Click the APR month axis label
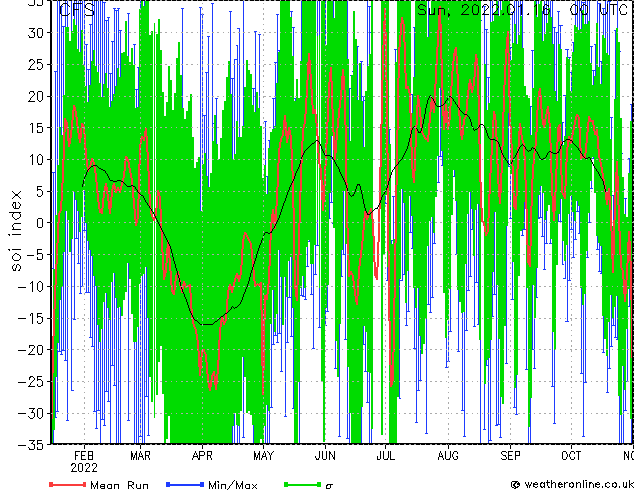The width and height of the screenshot is (634, 490). [202, 456]
